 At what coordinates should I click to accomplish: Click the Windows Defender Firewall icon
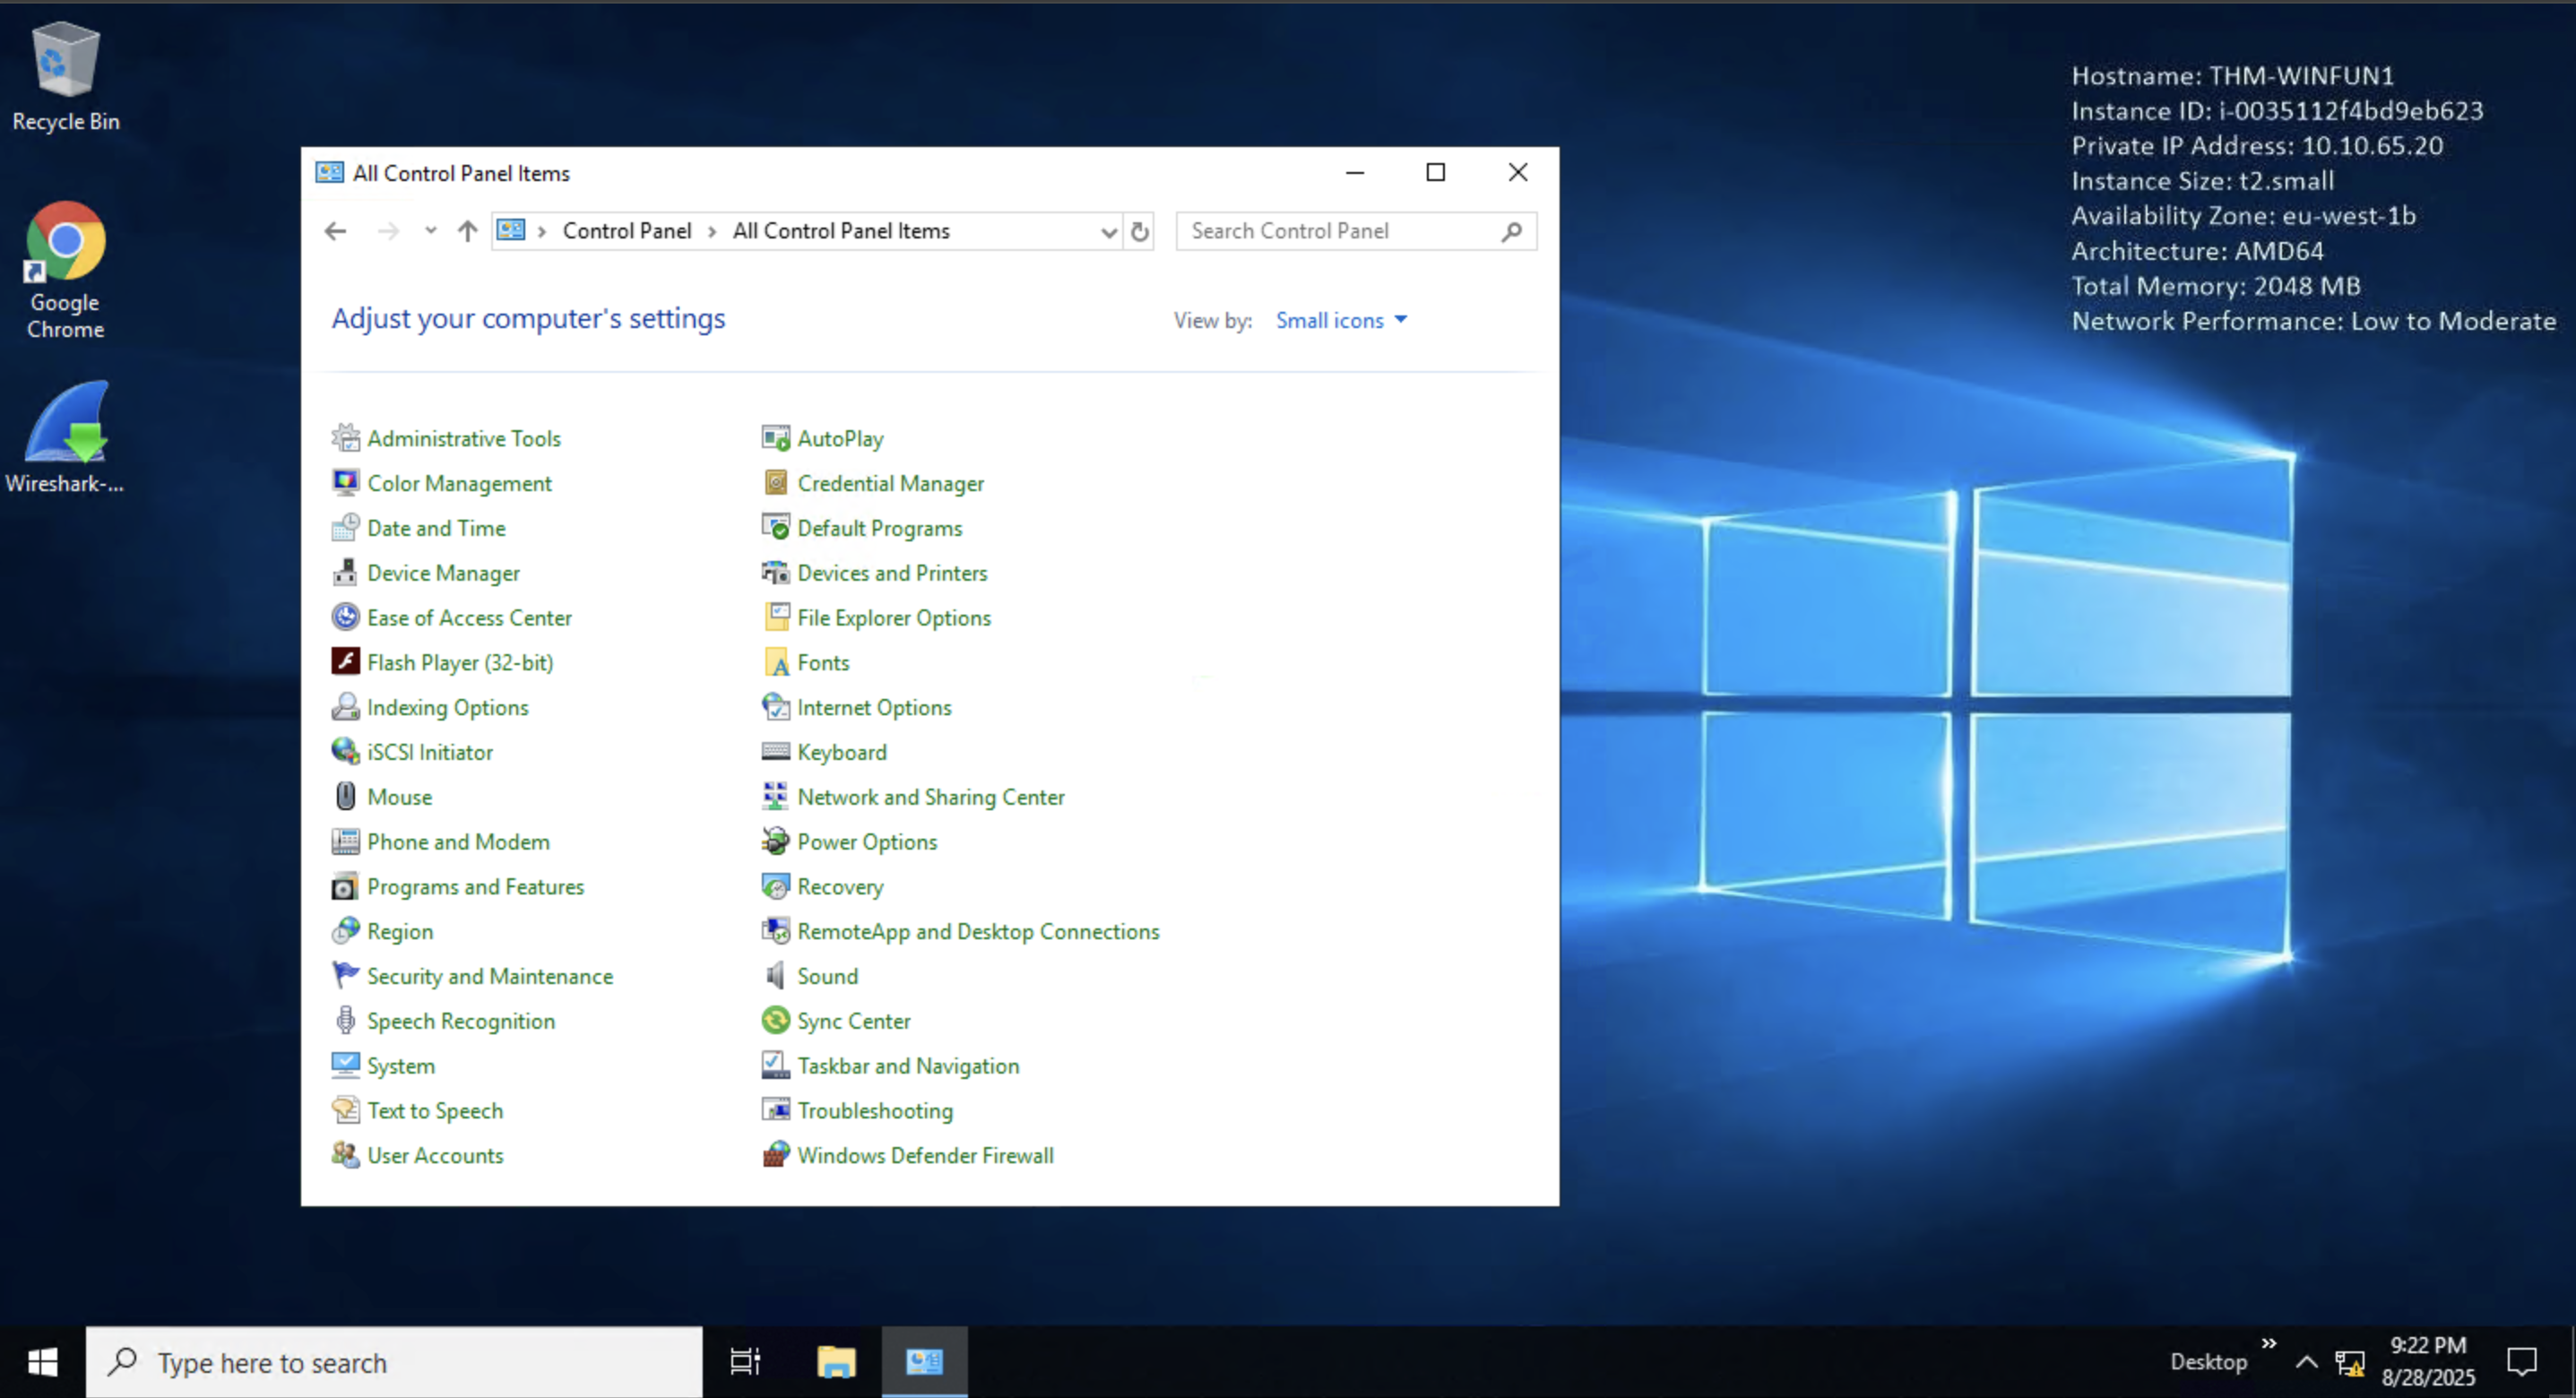tap(775, 1155)
